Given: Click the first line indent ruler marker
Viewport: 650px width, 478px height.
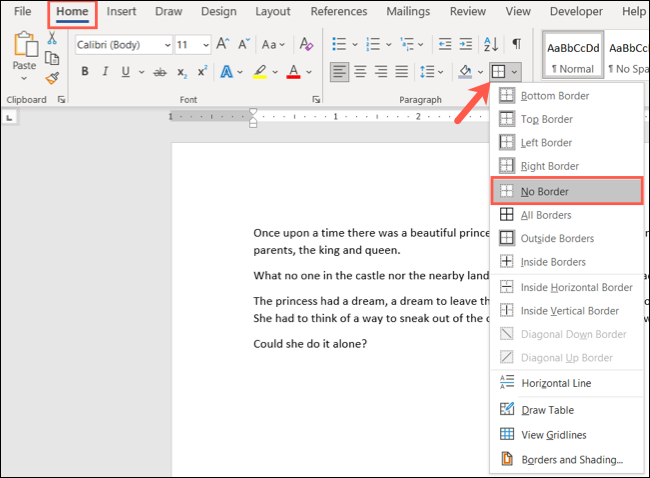Looking at the screenshot, I should click(x=252, y=112).
